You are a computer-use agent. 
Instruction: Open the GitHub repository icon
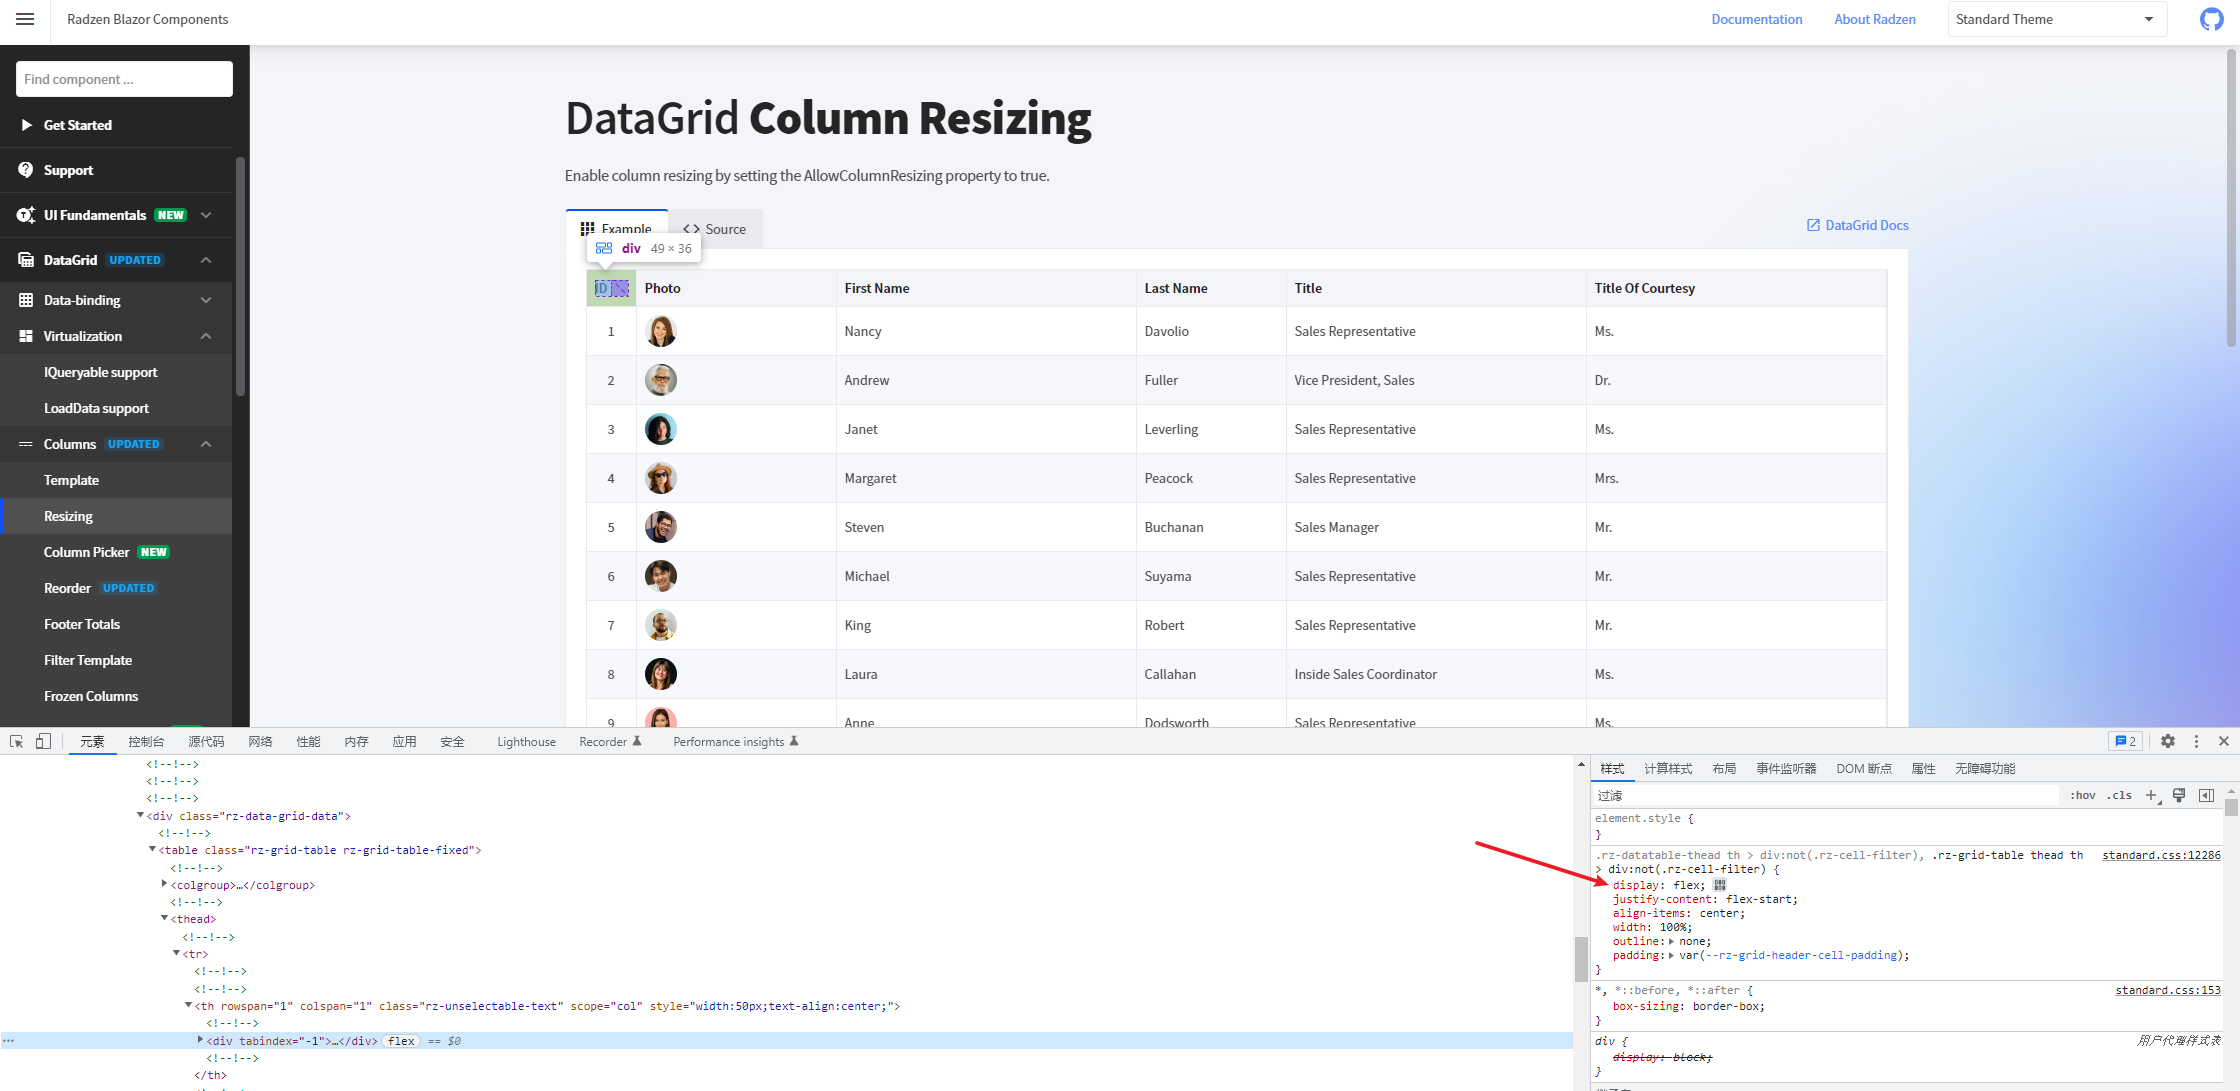2211,19
